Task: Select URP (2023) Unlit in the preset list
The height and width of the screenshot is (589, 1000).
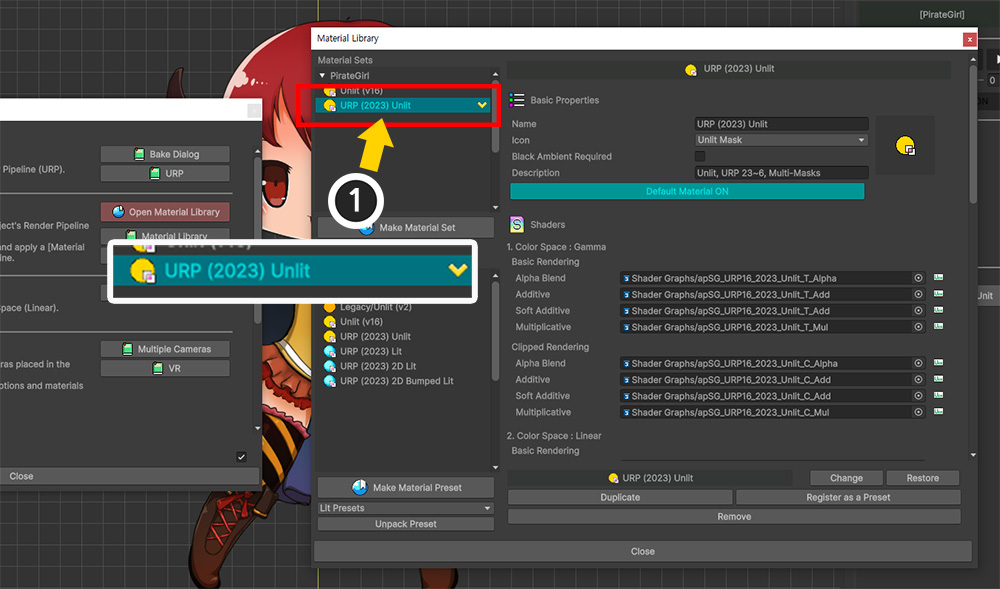Action: [x=375, y=337]
